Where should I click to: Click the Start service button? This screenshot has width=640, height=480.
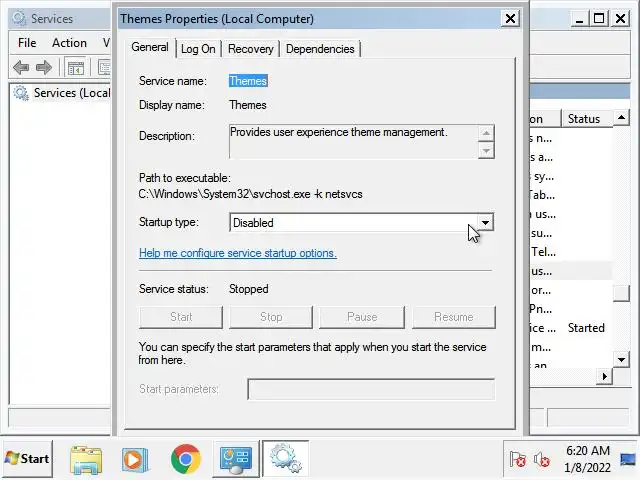coord(181,317)
